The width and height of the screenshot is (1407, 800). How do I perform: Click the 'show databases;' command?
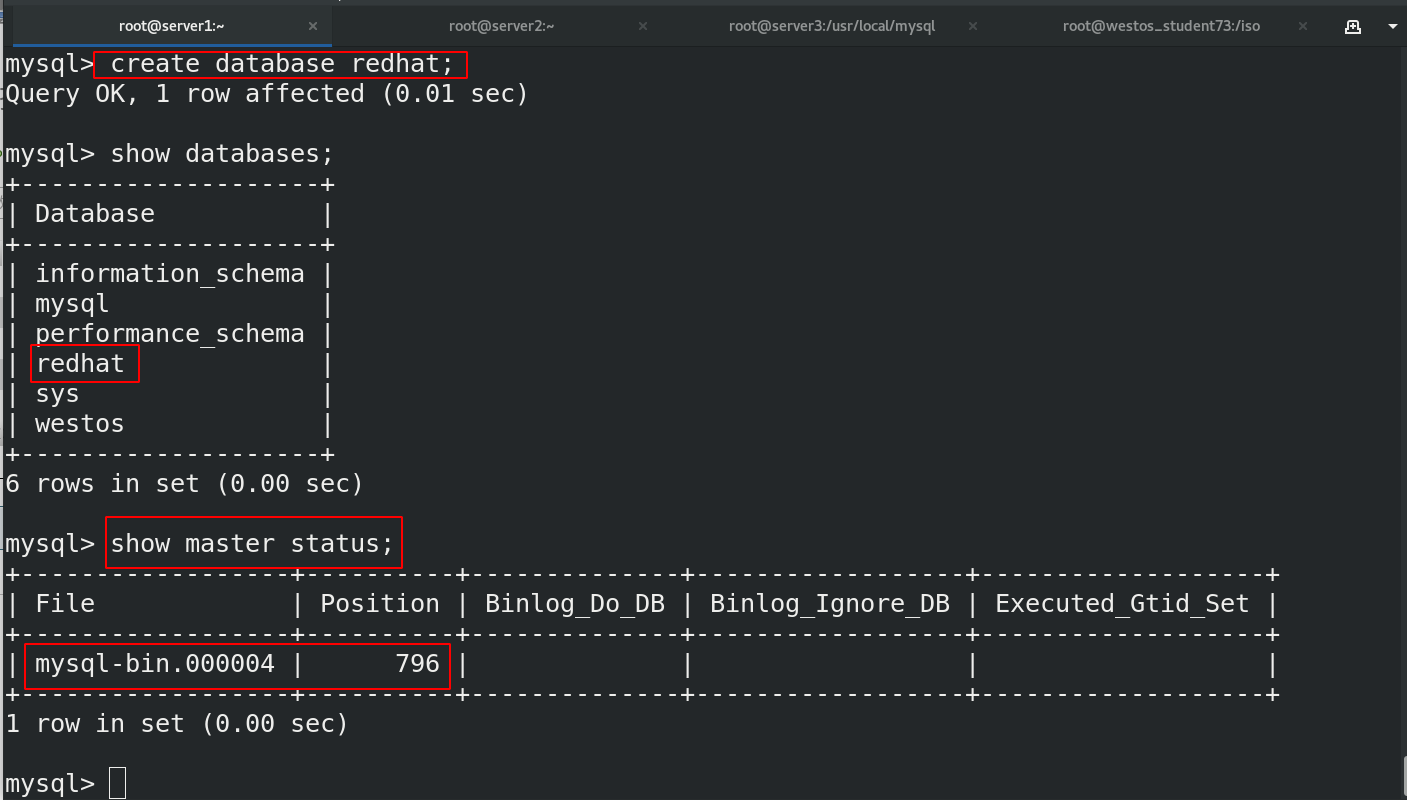pyautogui.click(x=221, y=154)
